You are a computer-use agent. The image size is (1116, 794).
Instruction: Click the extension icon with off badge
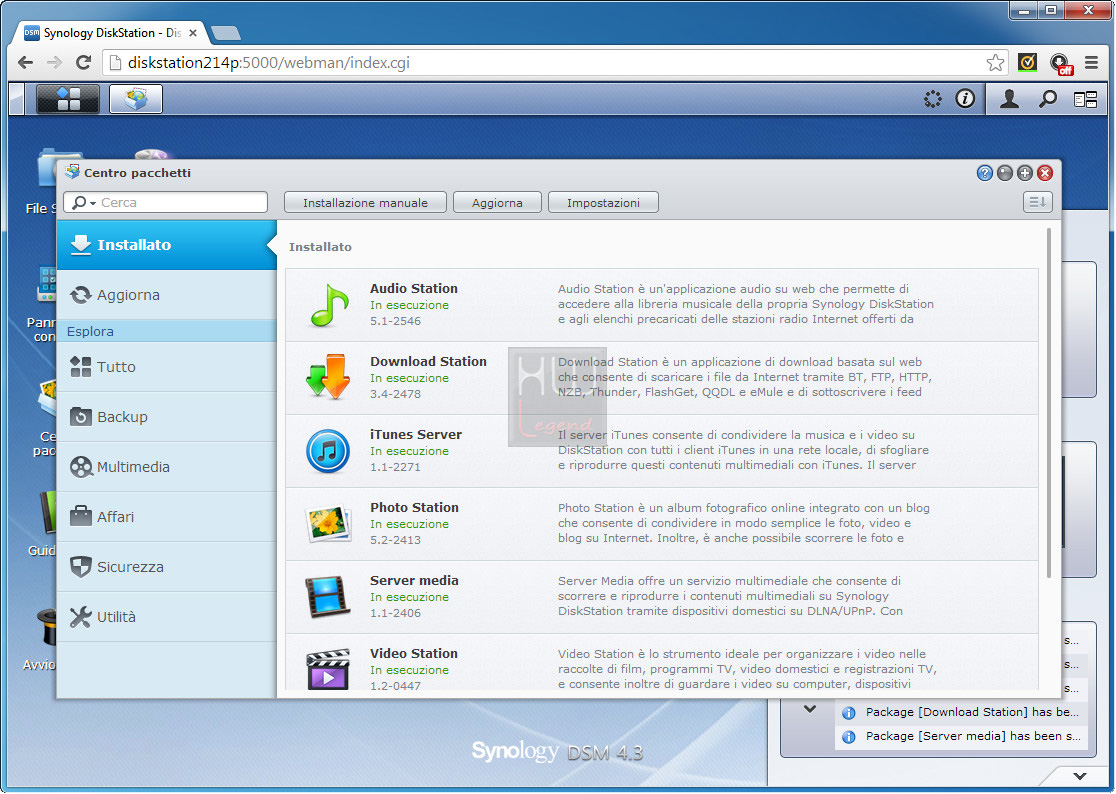[x=1061, y=63]
